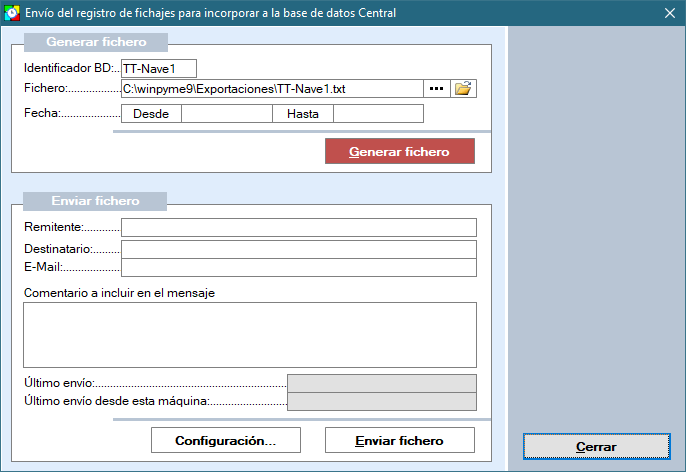Click the application icon in the title bar
The image size is (686, 472).
click(x=12, y=13)
